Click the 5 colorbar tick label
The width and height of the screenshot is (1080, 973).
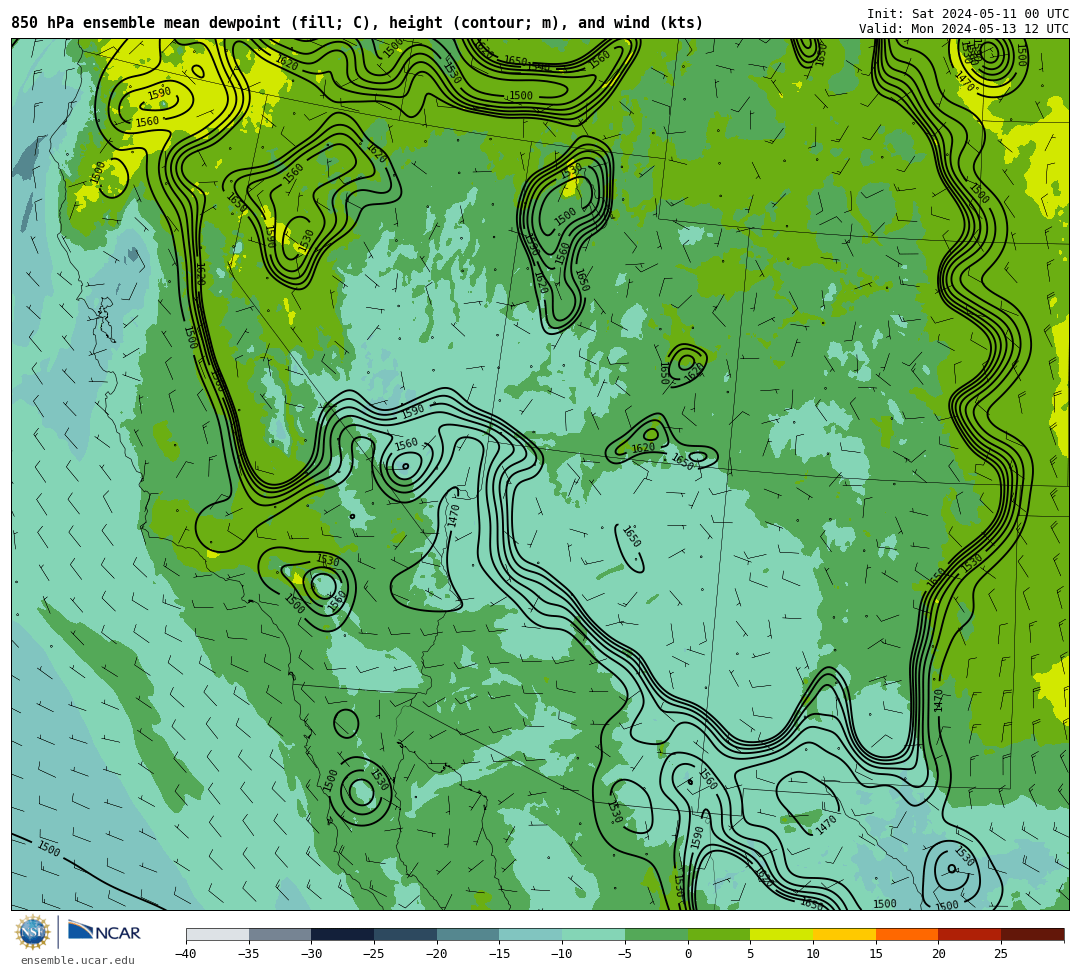pos(750,954)
